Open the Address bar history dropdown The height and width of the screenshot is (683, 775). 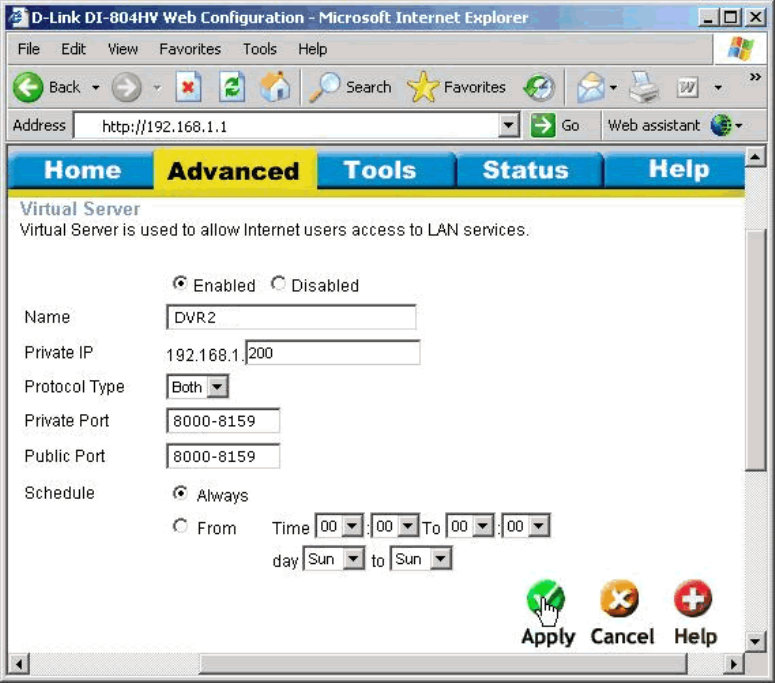click(508, 126)
